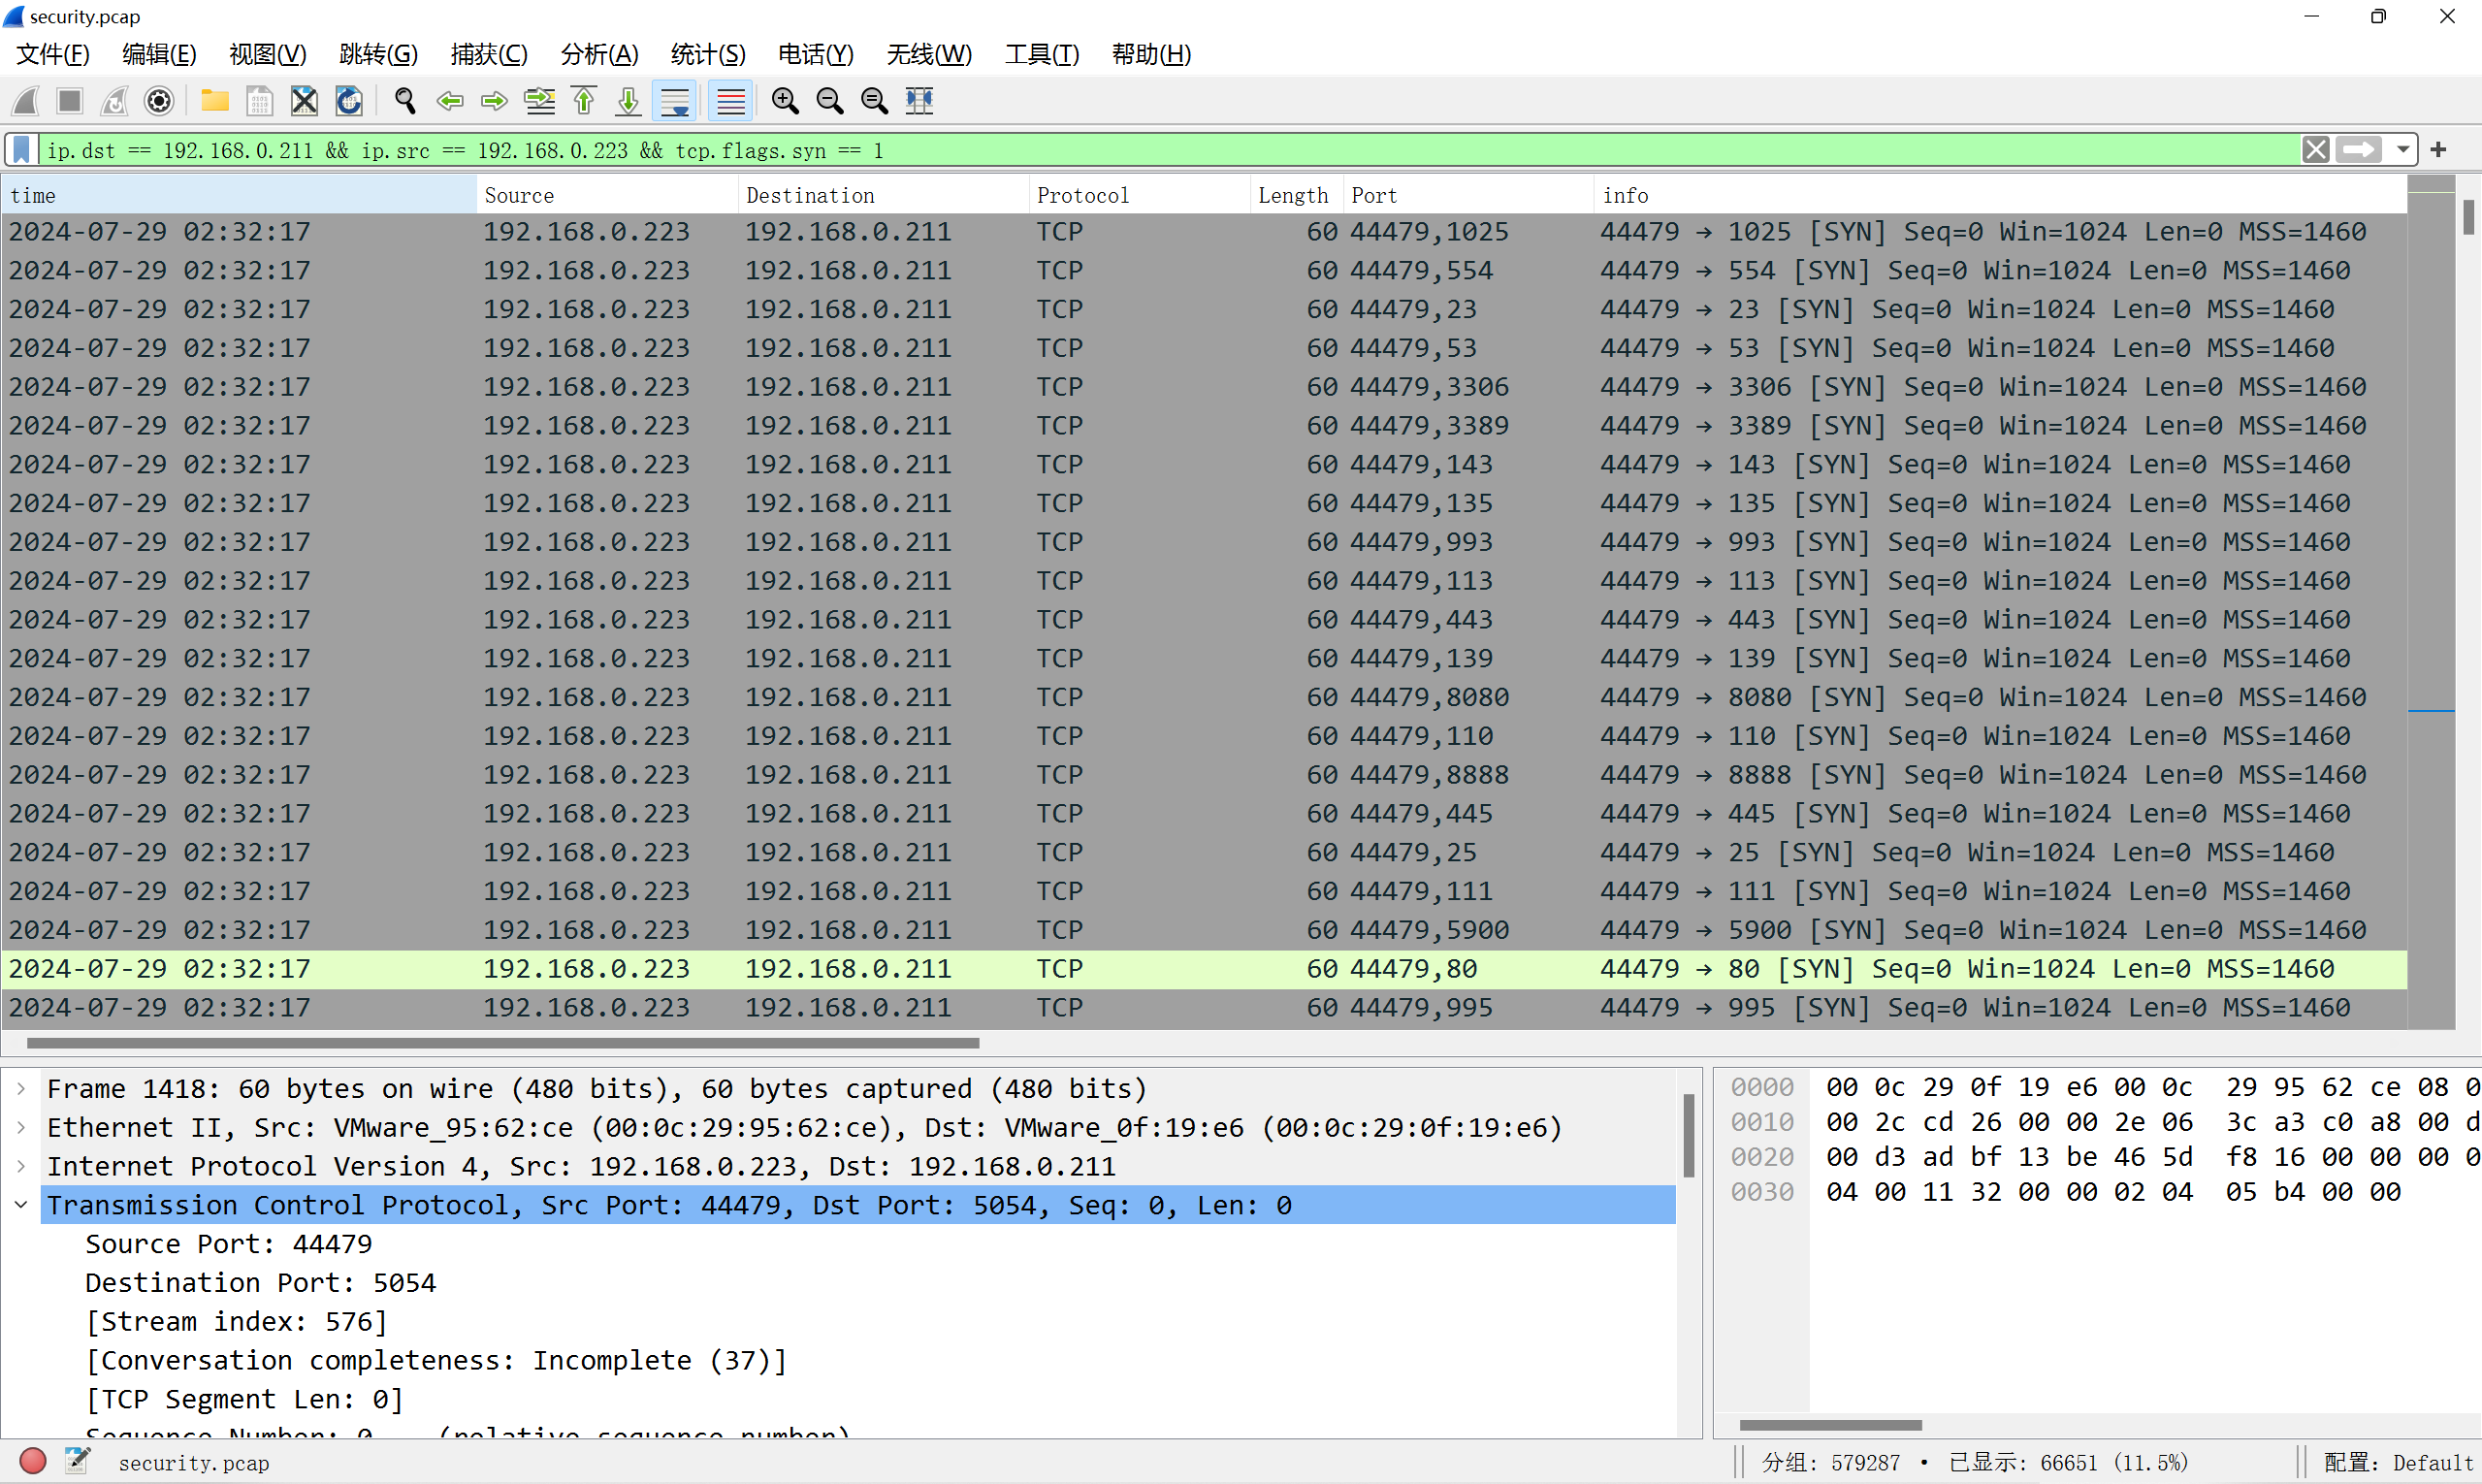Clear the display filter with X button

pyautogui.click(x=2316, y=150)
